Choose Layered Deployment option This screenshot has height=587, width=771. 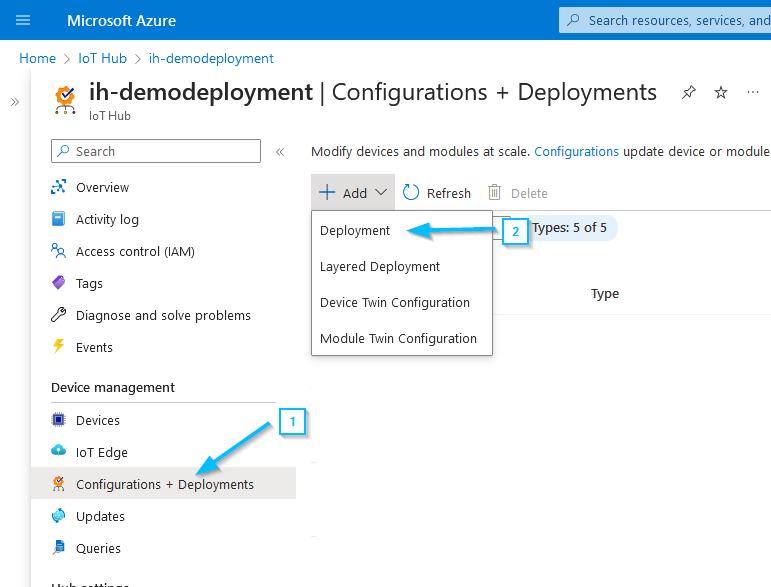[380, 266]
